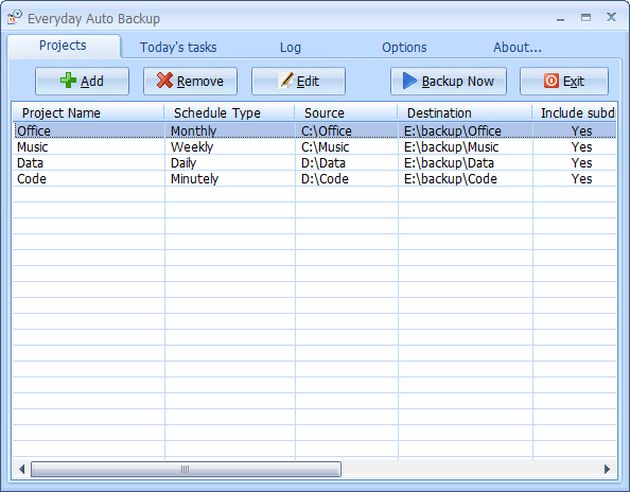This screenshot has height=492, width=630.
Task: Sort by Schedule Type column header
Action: pos(215,113)
